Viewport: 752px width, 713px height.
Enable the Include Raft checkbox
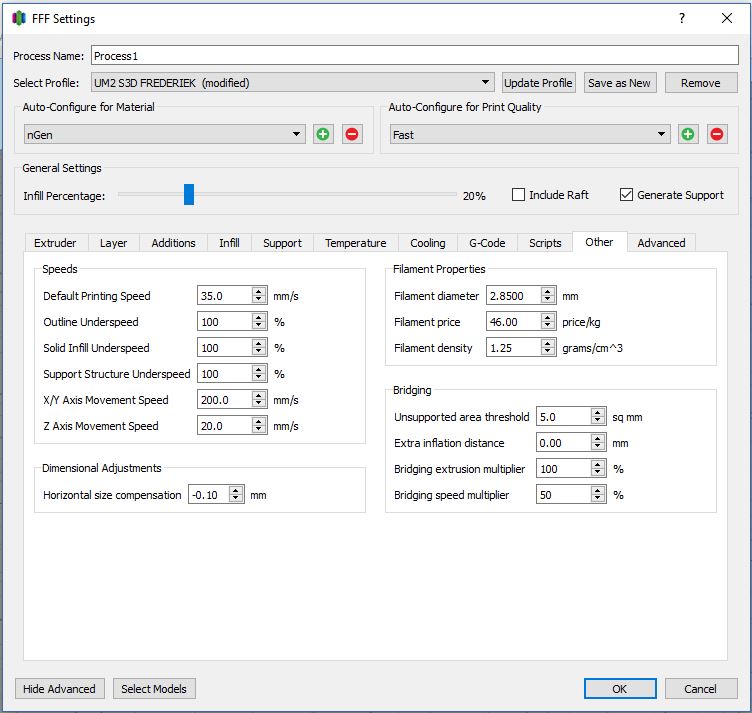pos(518,195)
